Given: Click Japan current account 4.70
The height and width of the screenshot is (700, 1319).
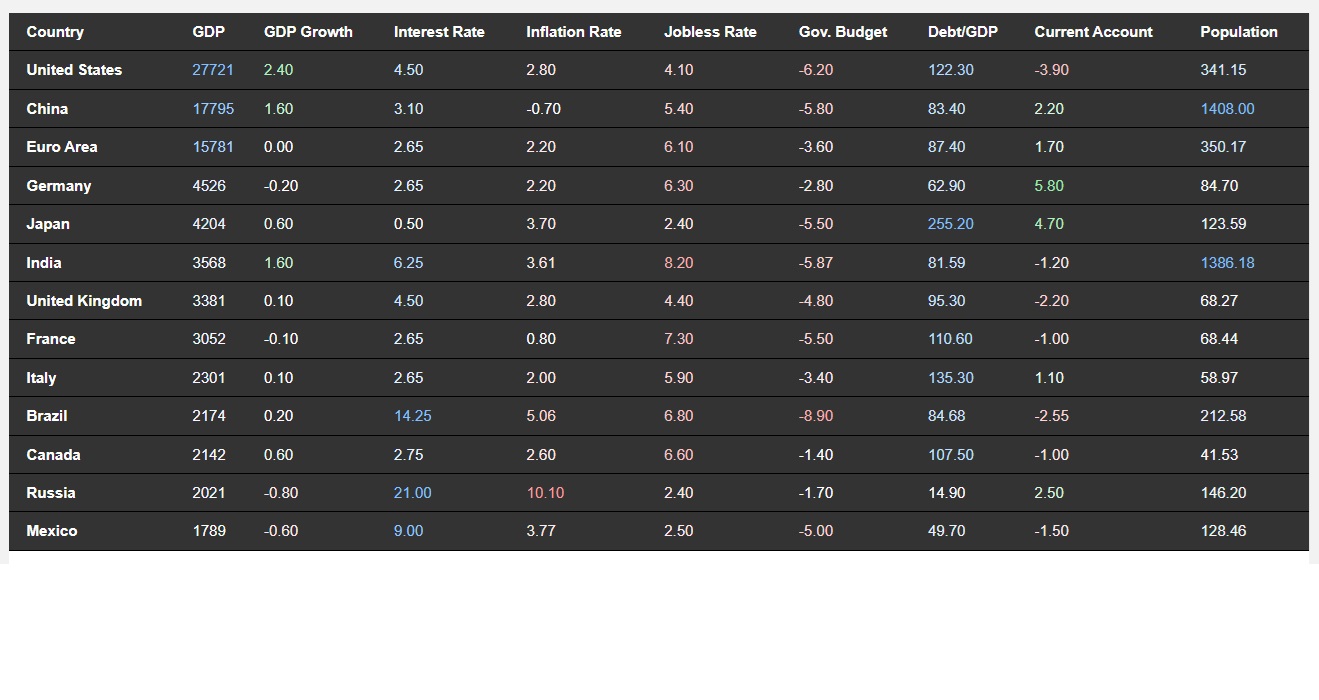Looking at the screenshot, I should tap(1049, 224).
